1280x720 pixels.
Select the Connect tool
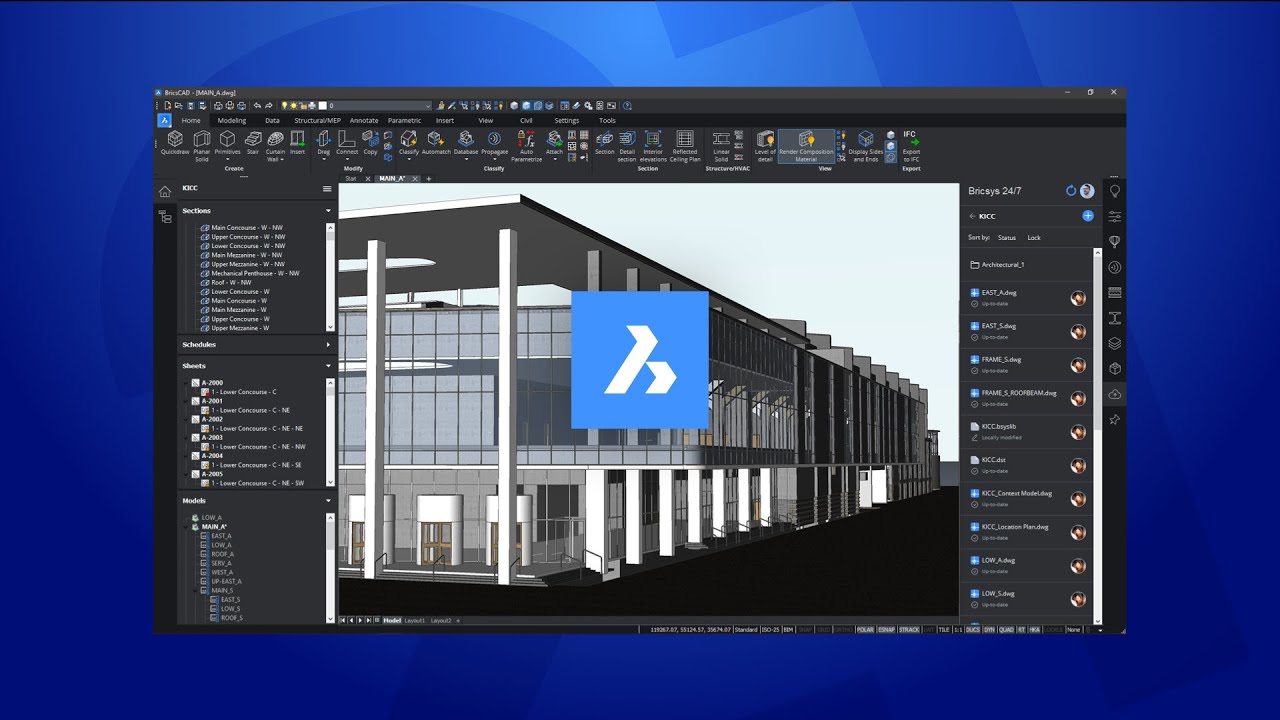pyautogui.click(x=347, y=144)
